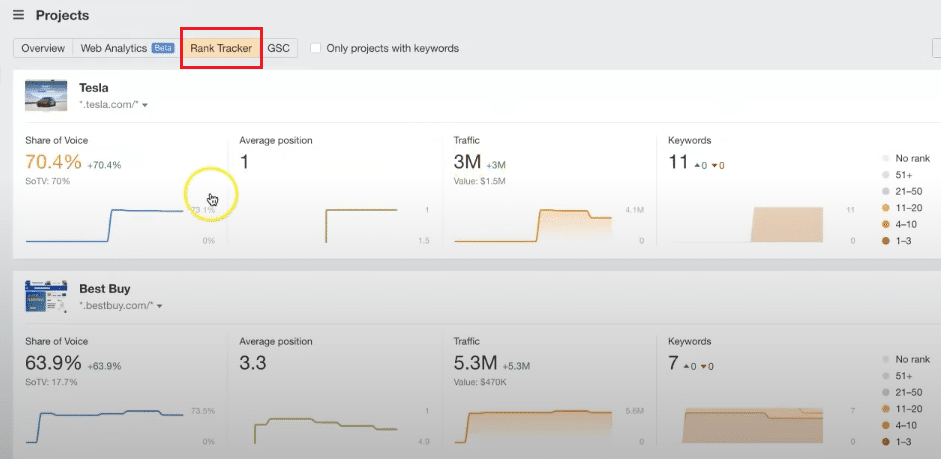Screen dimensions: 941x459
Task: Click Best Buy Traffic 5.3M value
Action: tap(476, 363)
